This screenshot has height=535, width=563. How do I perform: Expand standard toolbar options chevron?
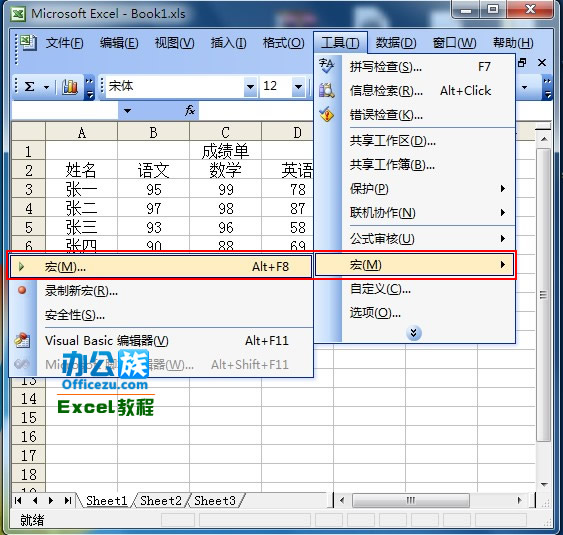(90, 88)
